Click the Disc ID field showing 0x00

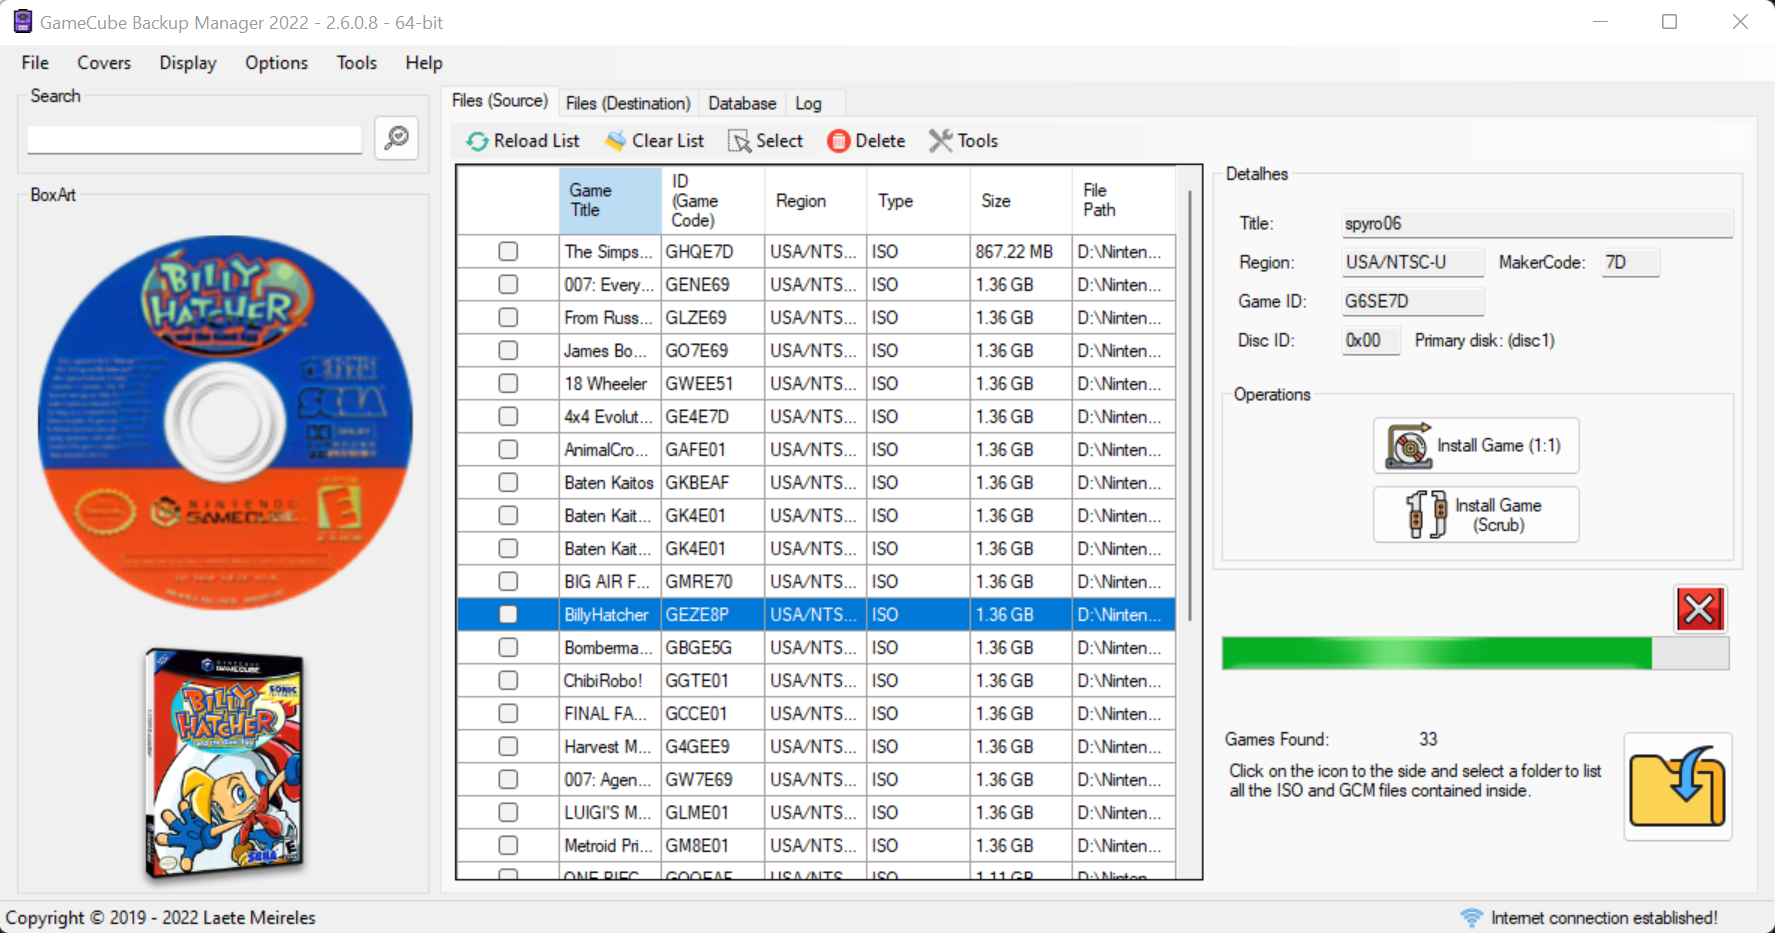1370,340
